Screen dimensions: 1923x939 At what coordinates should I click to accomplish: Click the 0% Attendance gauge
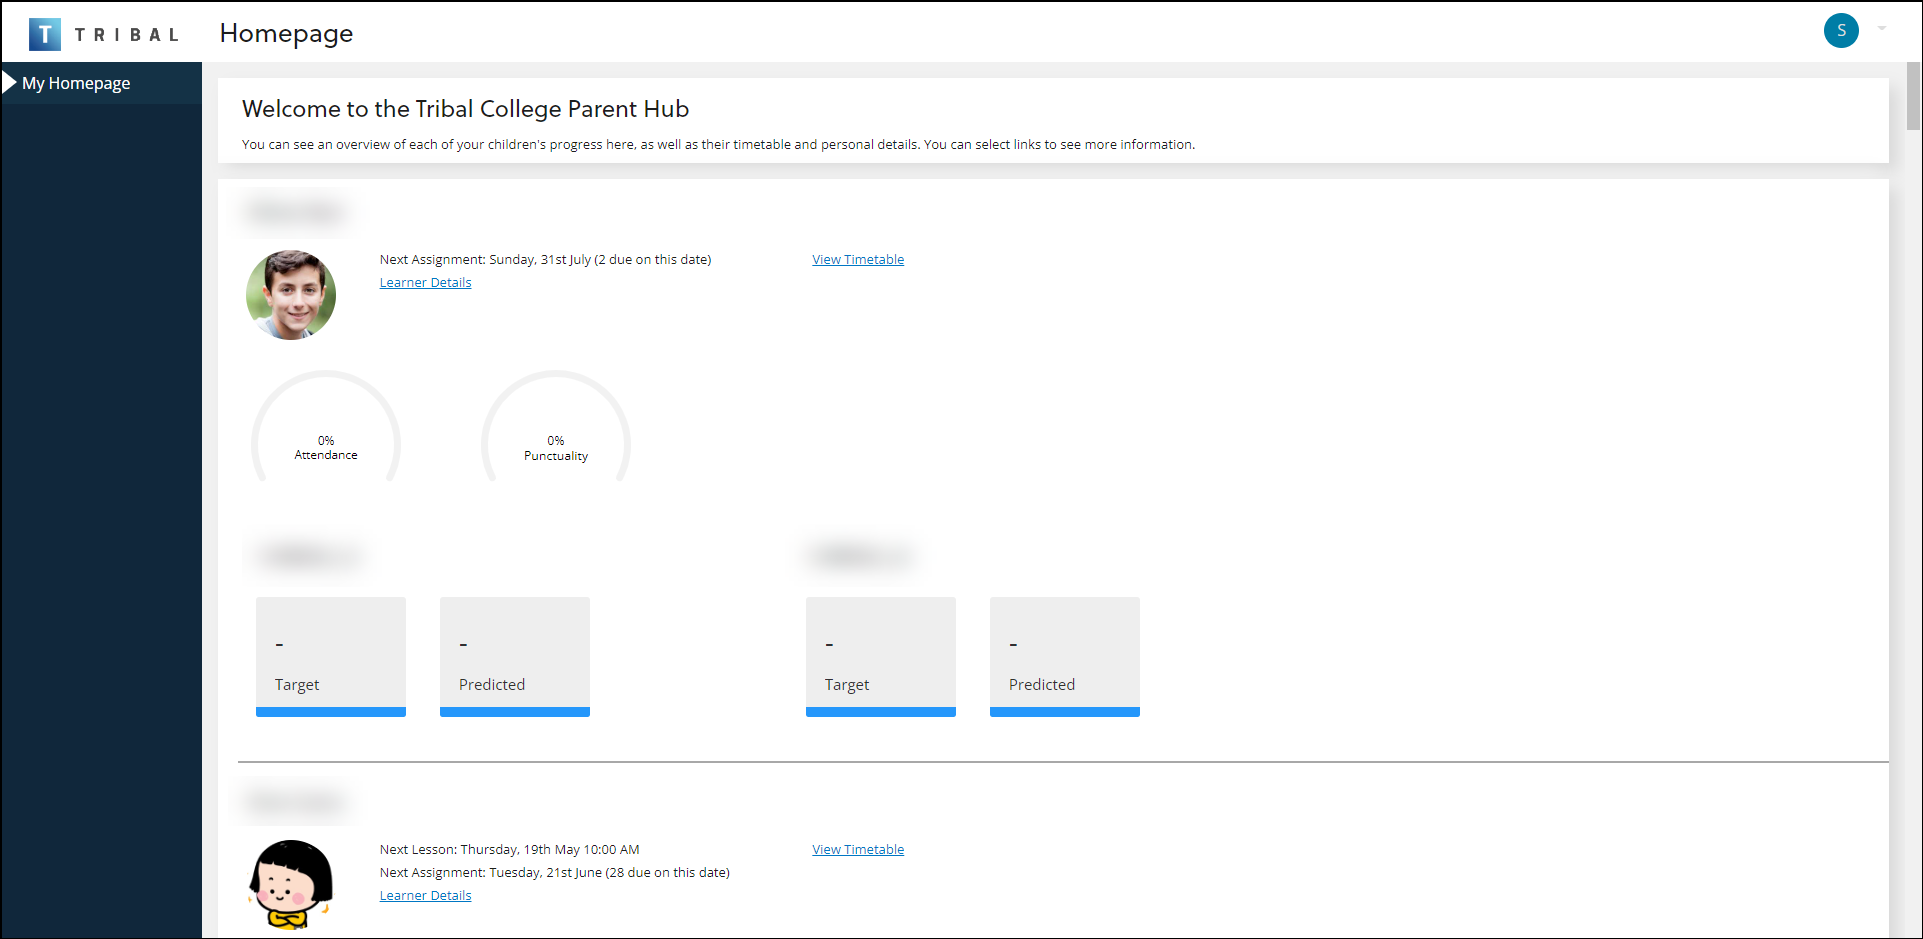pyautogui.click(x=326, y=430)
